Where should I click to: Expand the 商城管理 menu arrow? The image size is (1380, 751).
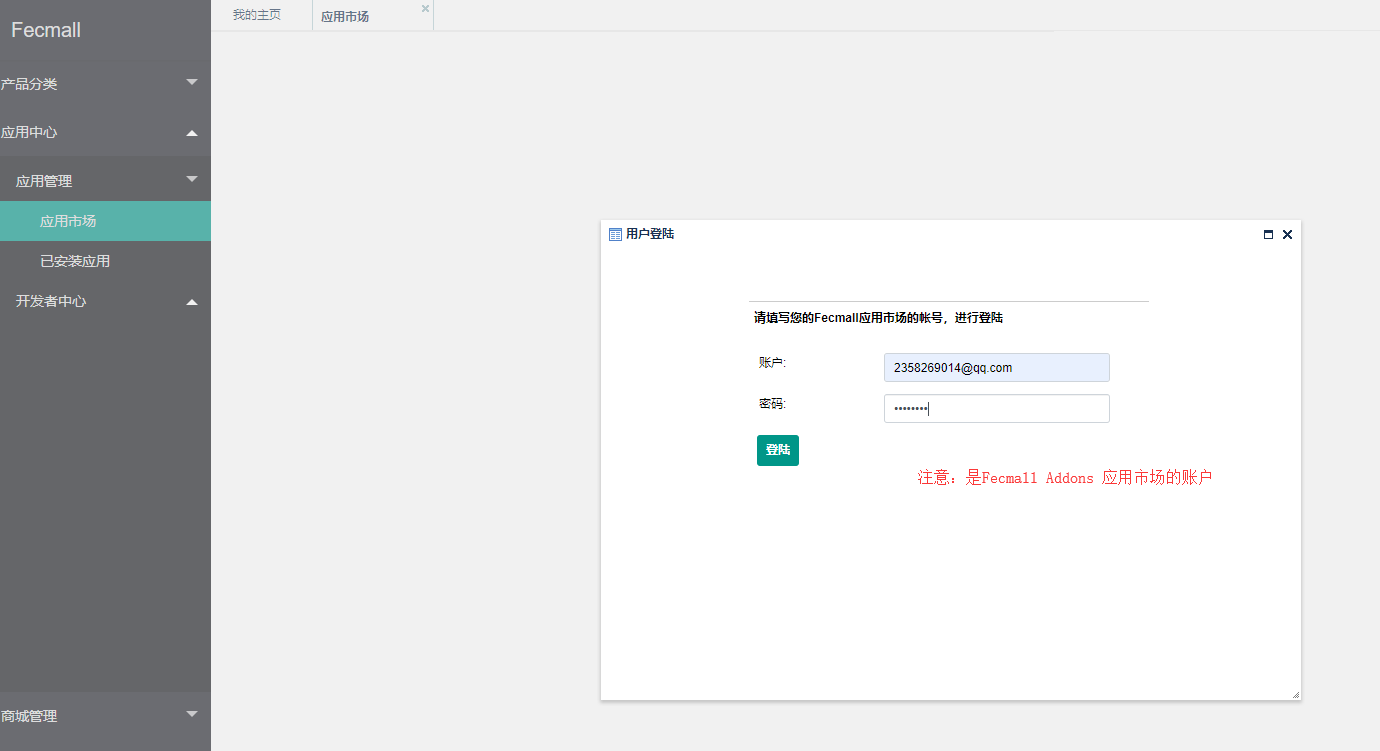[192, 714]
